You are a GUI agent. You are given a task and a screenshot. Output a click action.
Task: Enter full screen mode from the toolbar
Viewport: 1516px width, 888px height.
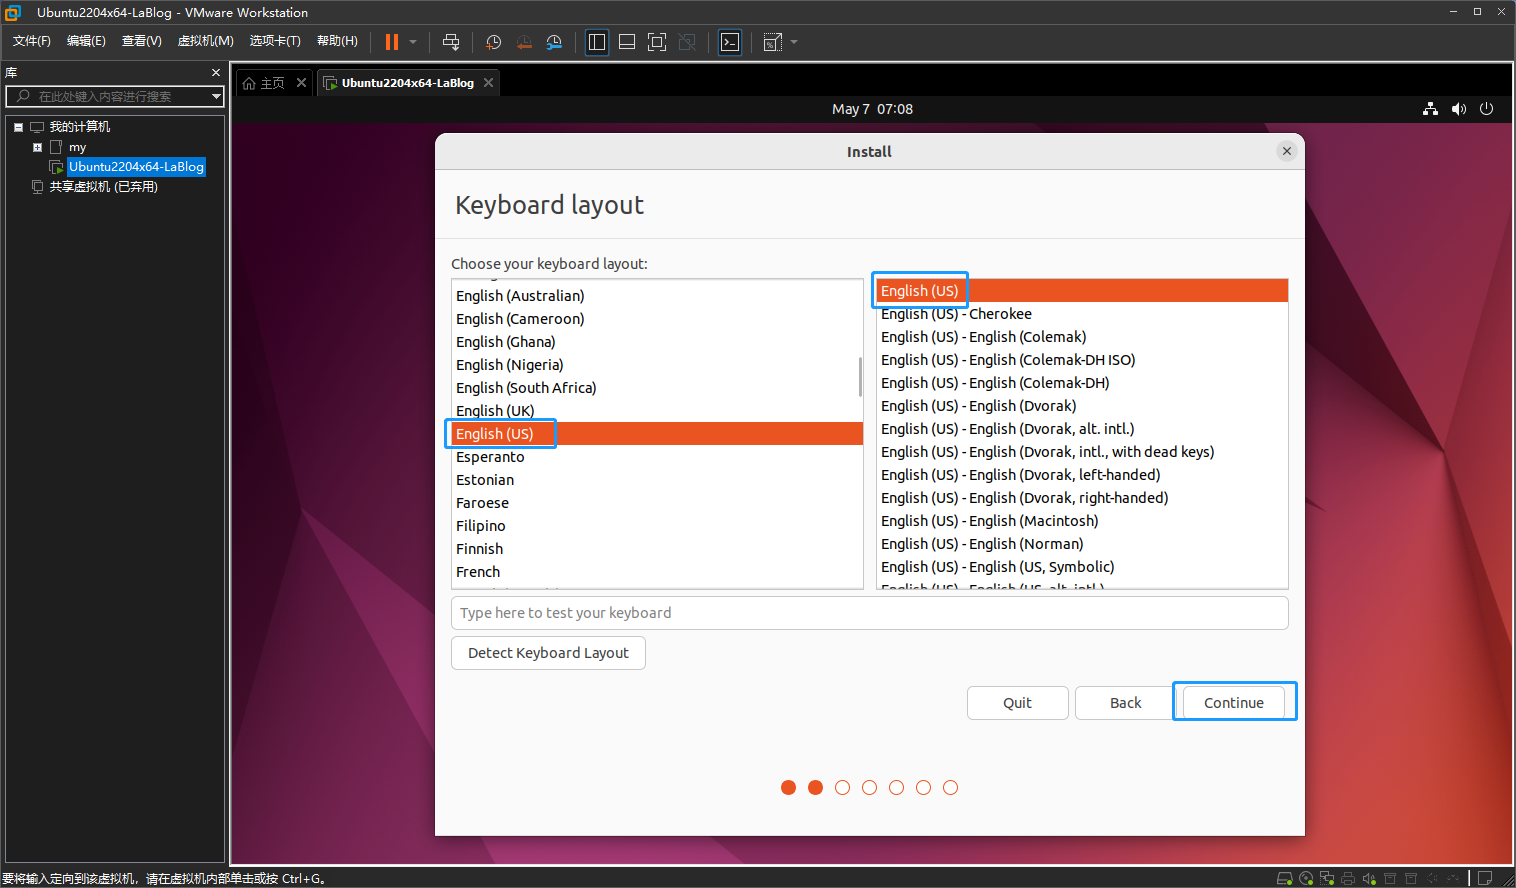657,42
